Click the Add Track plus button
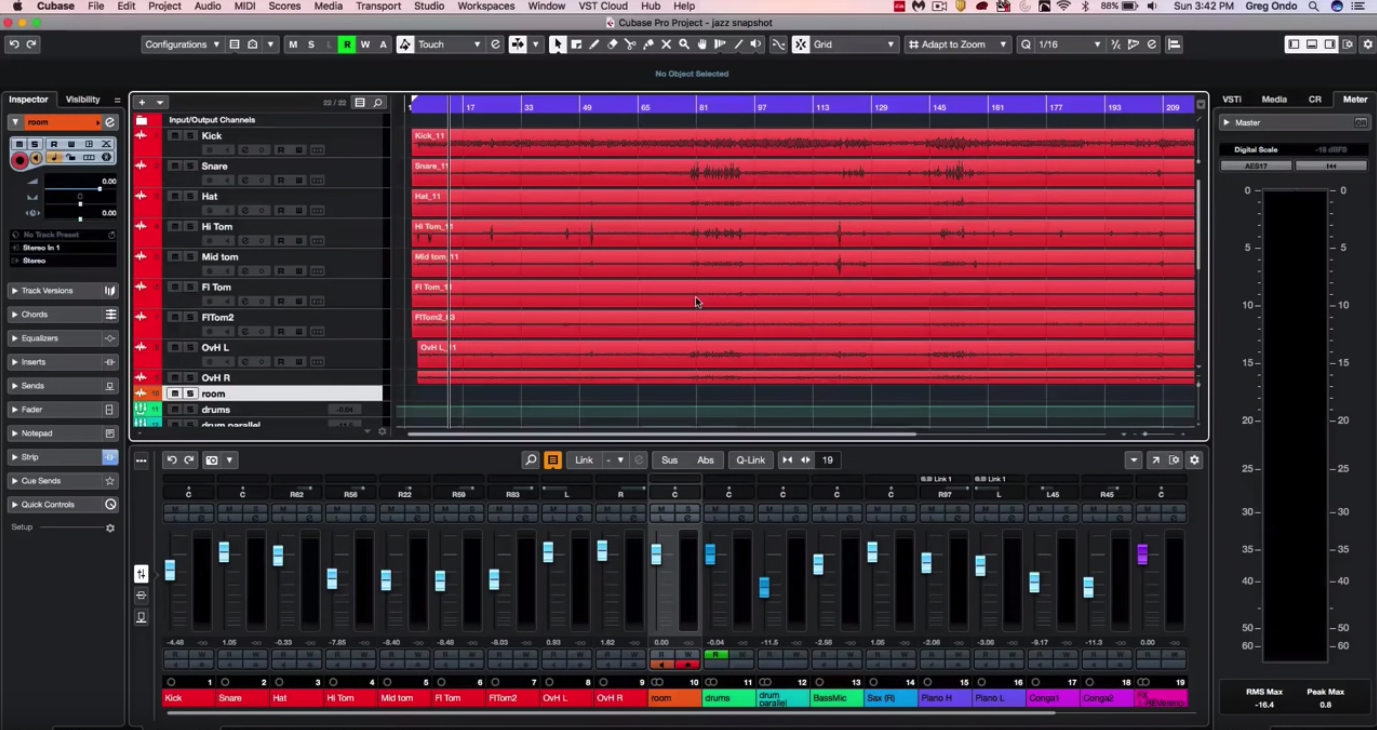This screenshot has height=730, width=1377. (142, 103)
